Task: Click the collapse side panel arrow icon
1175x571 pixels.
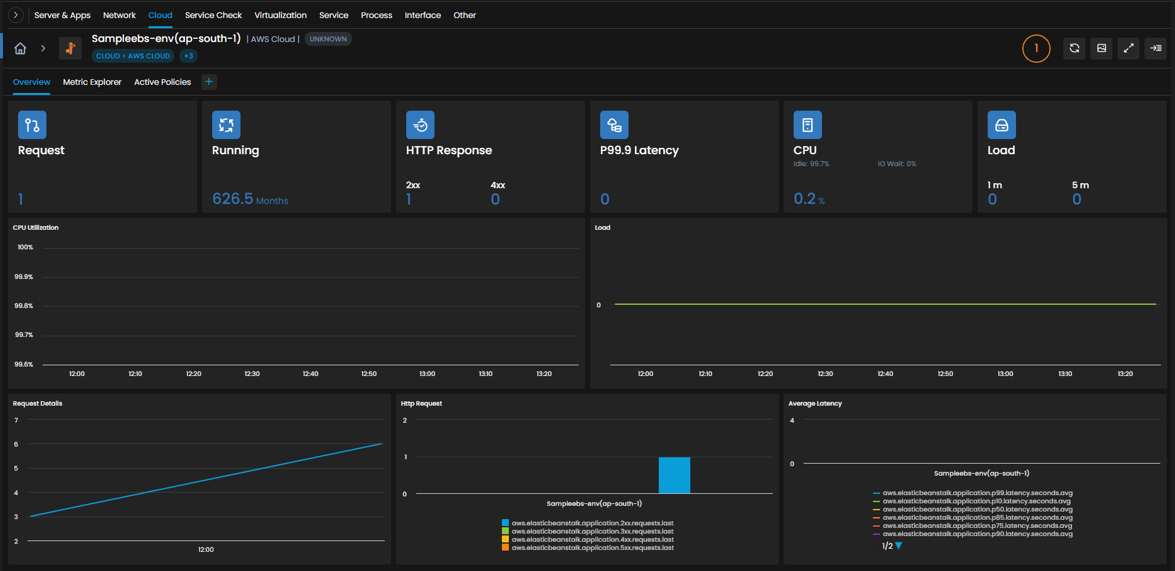Action: click(1156, 48)
